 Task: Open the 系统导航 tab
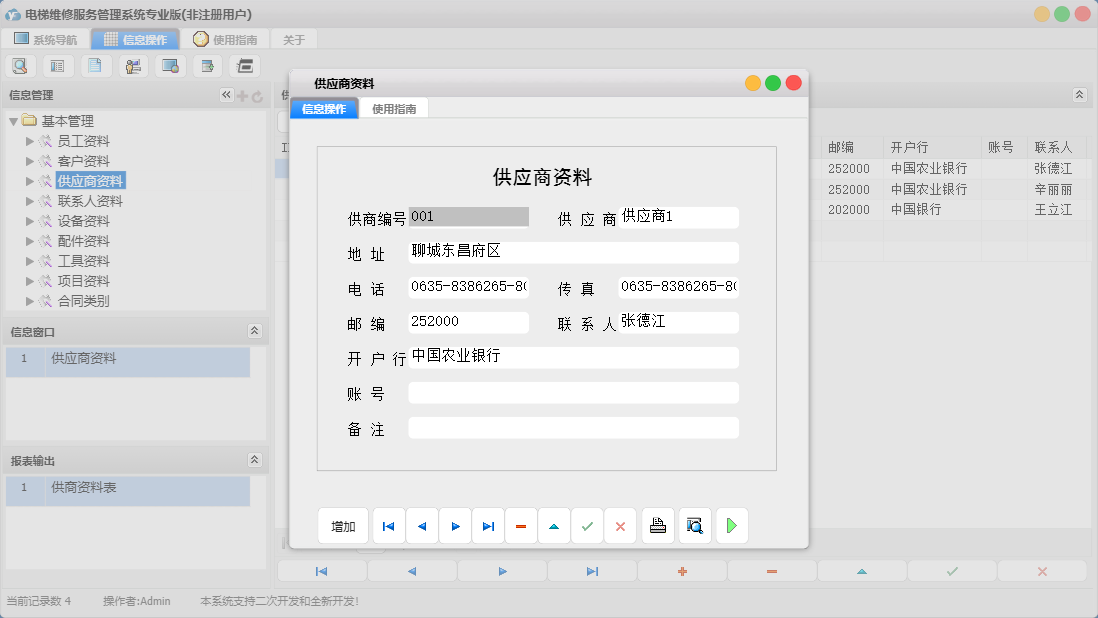click(47, 40)
